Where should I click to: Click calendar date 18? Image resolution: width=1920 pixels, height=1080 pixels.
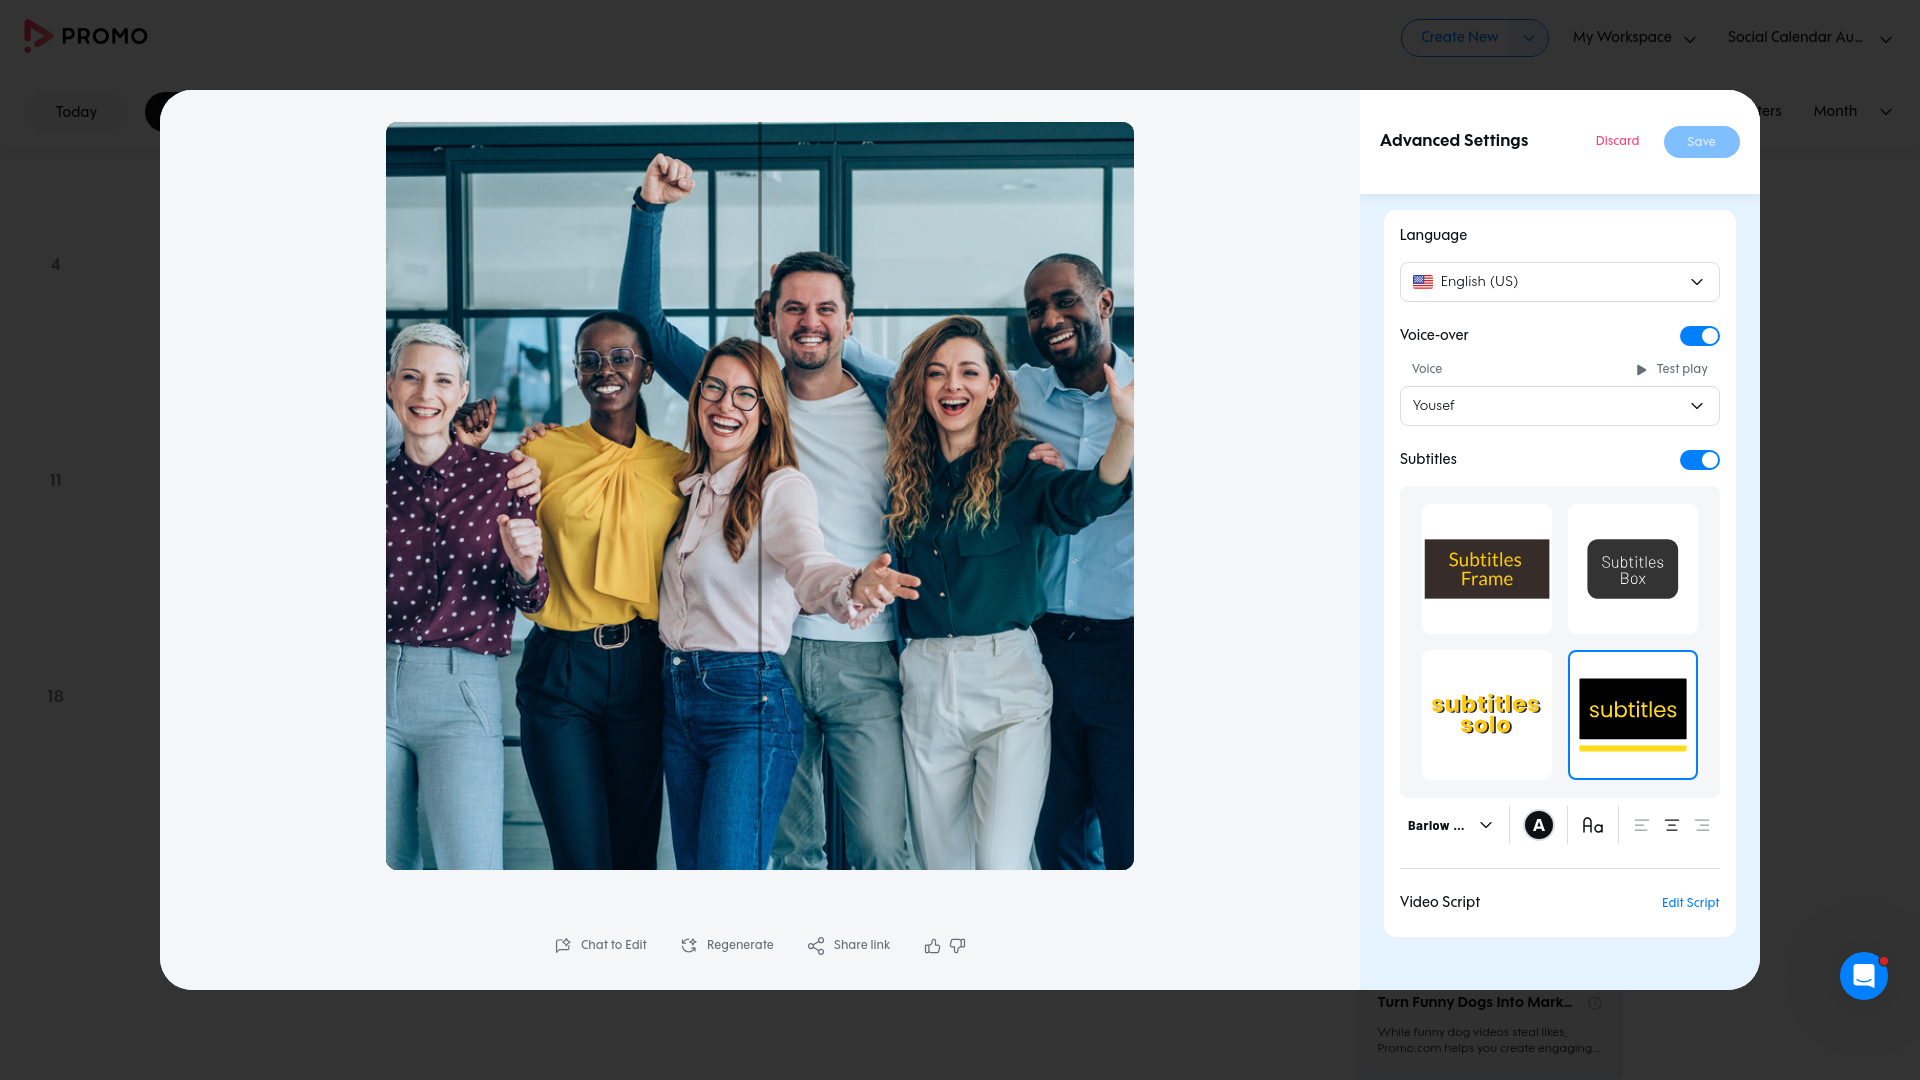click(x=56, y=697)
